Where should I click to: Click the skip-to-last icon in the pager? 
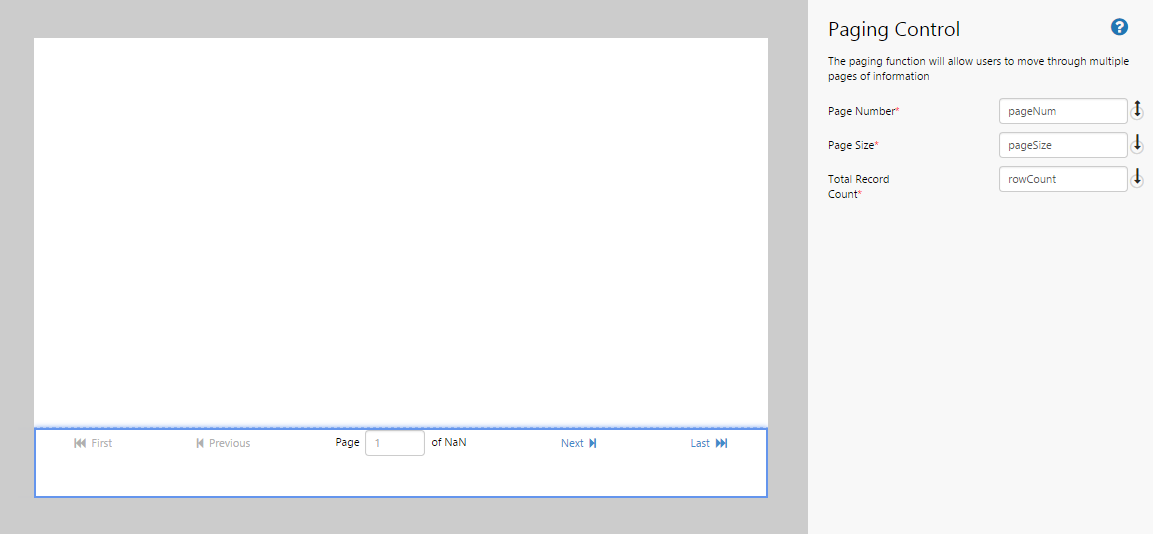coord(721,443)
